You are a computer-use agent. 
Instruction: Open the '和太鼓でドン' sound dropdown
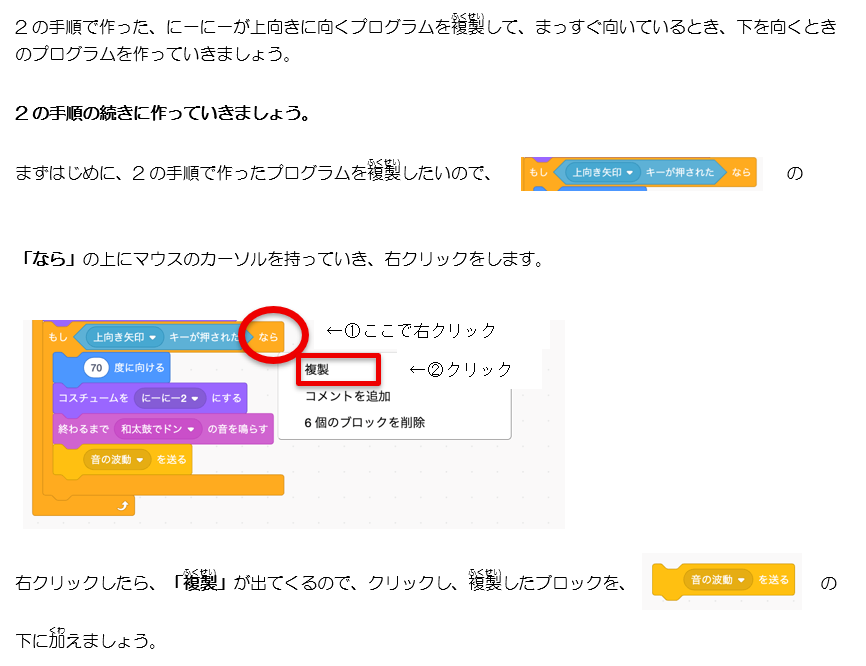pyautogui.click(x=157, y=428)
